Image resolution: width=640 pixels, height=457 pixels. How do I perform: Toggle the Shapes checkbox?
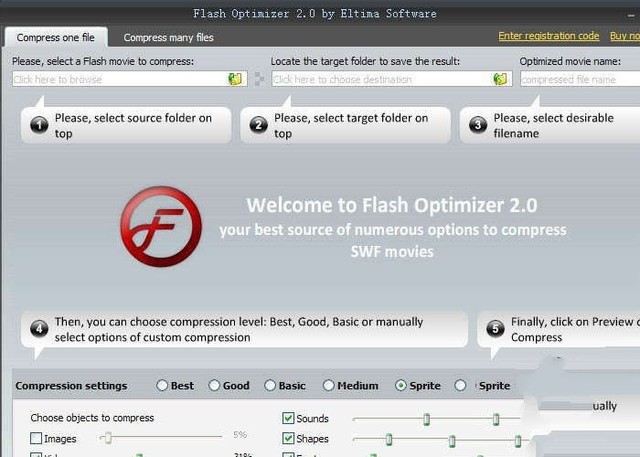pyautogui.click(x=289, y=439)
